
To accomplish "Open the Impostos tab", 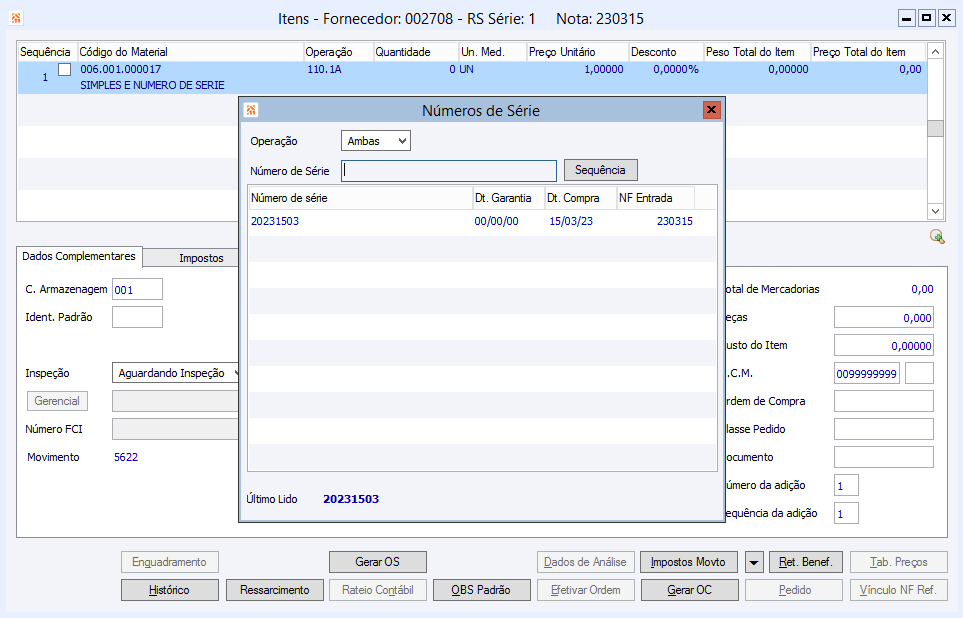I will click(201, 258).
